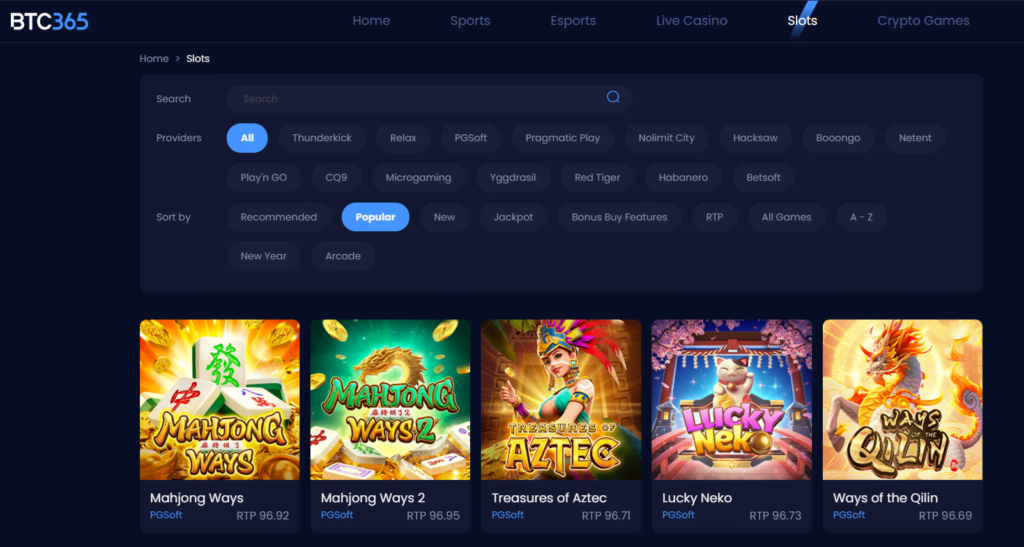Go to the Esports section
The width and height of the screenshot is (1024, 547).
click(x=573, y=21)
